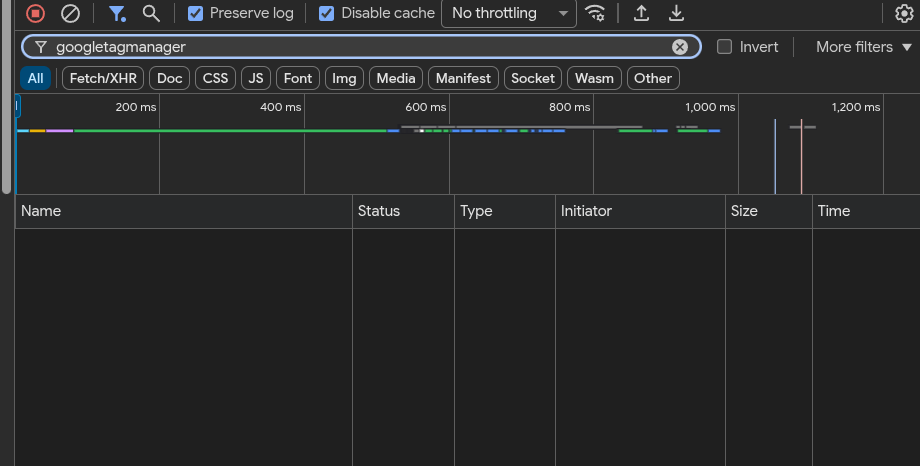This screenshot has width=920, height=466.
Task: Sort requests by Name column
Action: (x=184, y=211)
